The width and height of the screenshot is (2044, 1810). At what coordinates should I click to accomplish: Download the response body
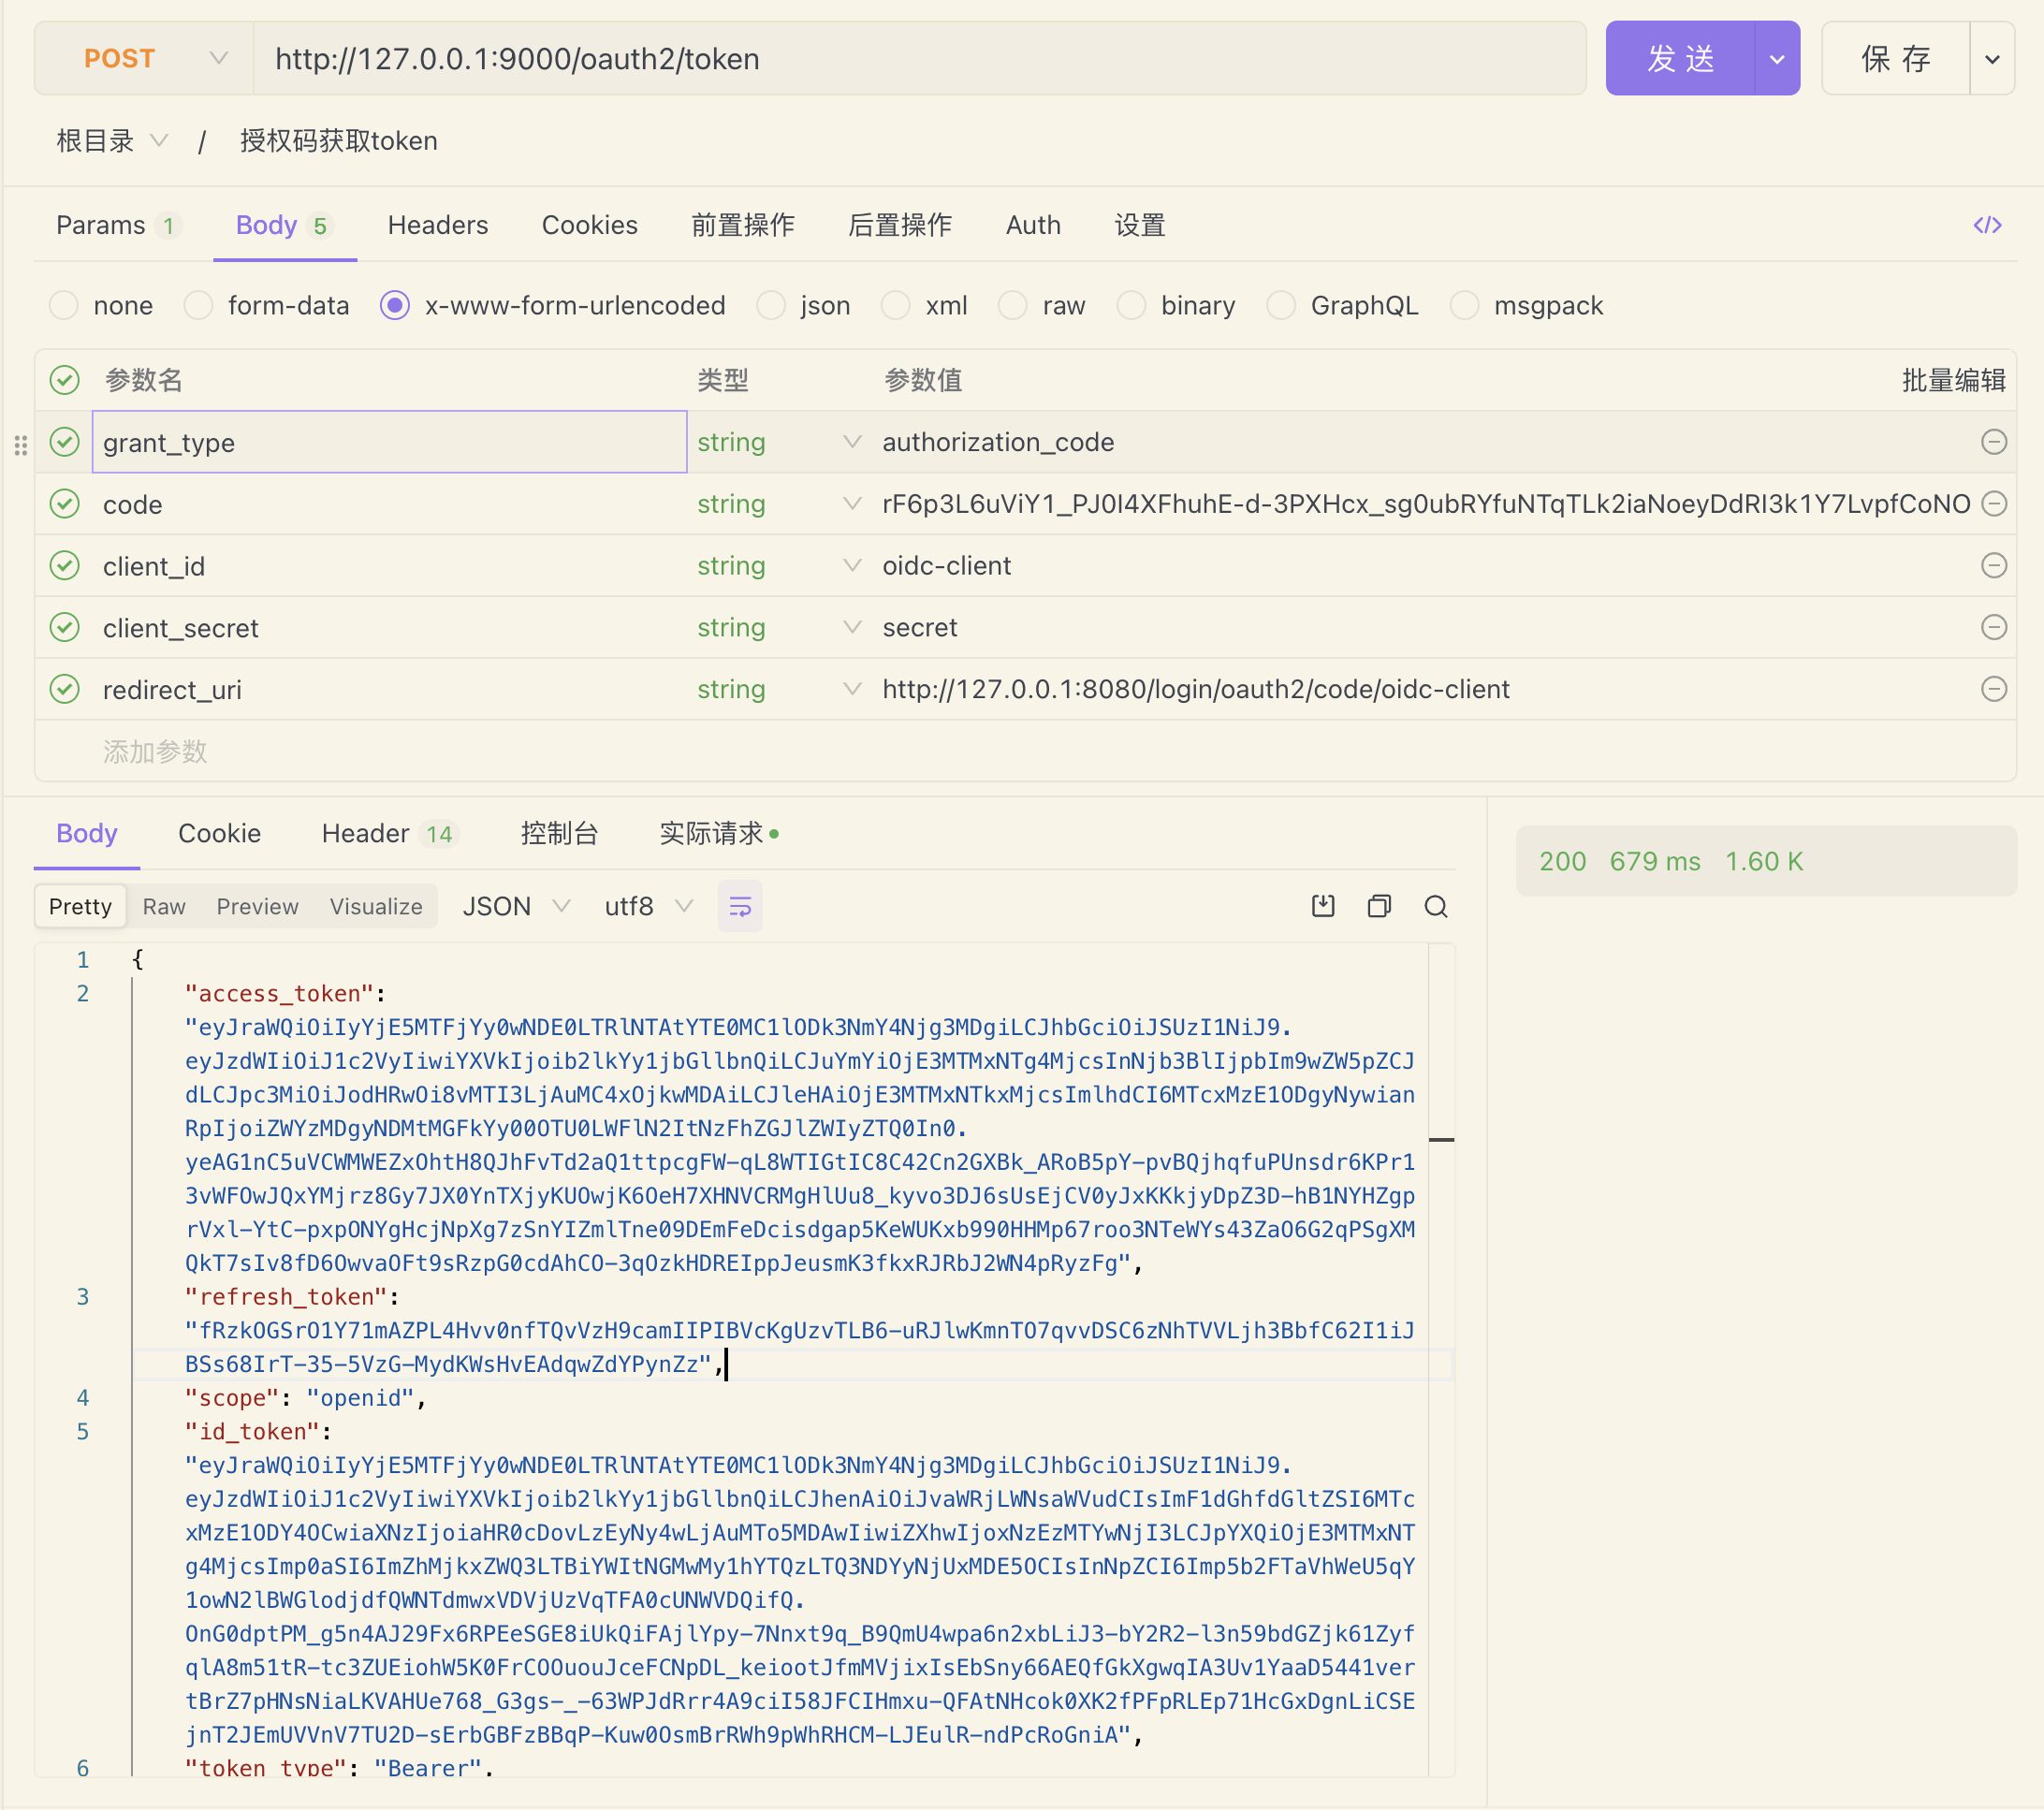click(1322, 906)
